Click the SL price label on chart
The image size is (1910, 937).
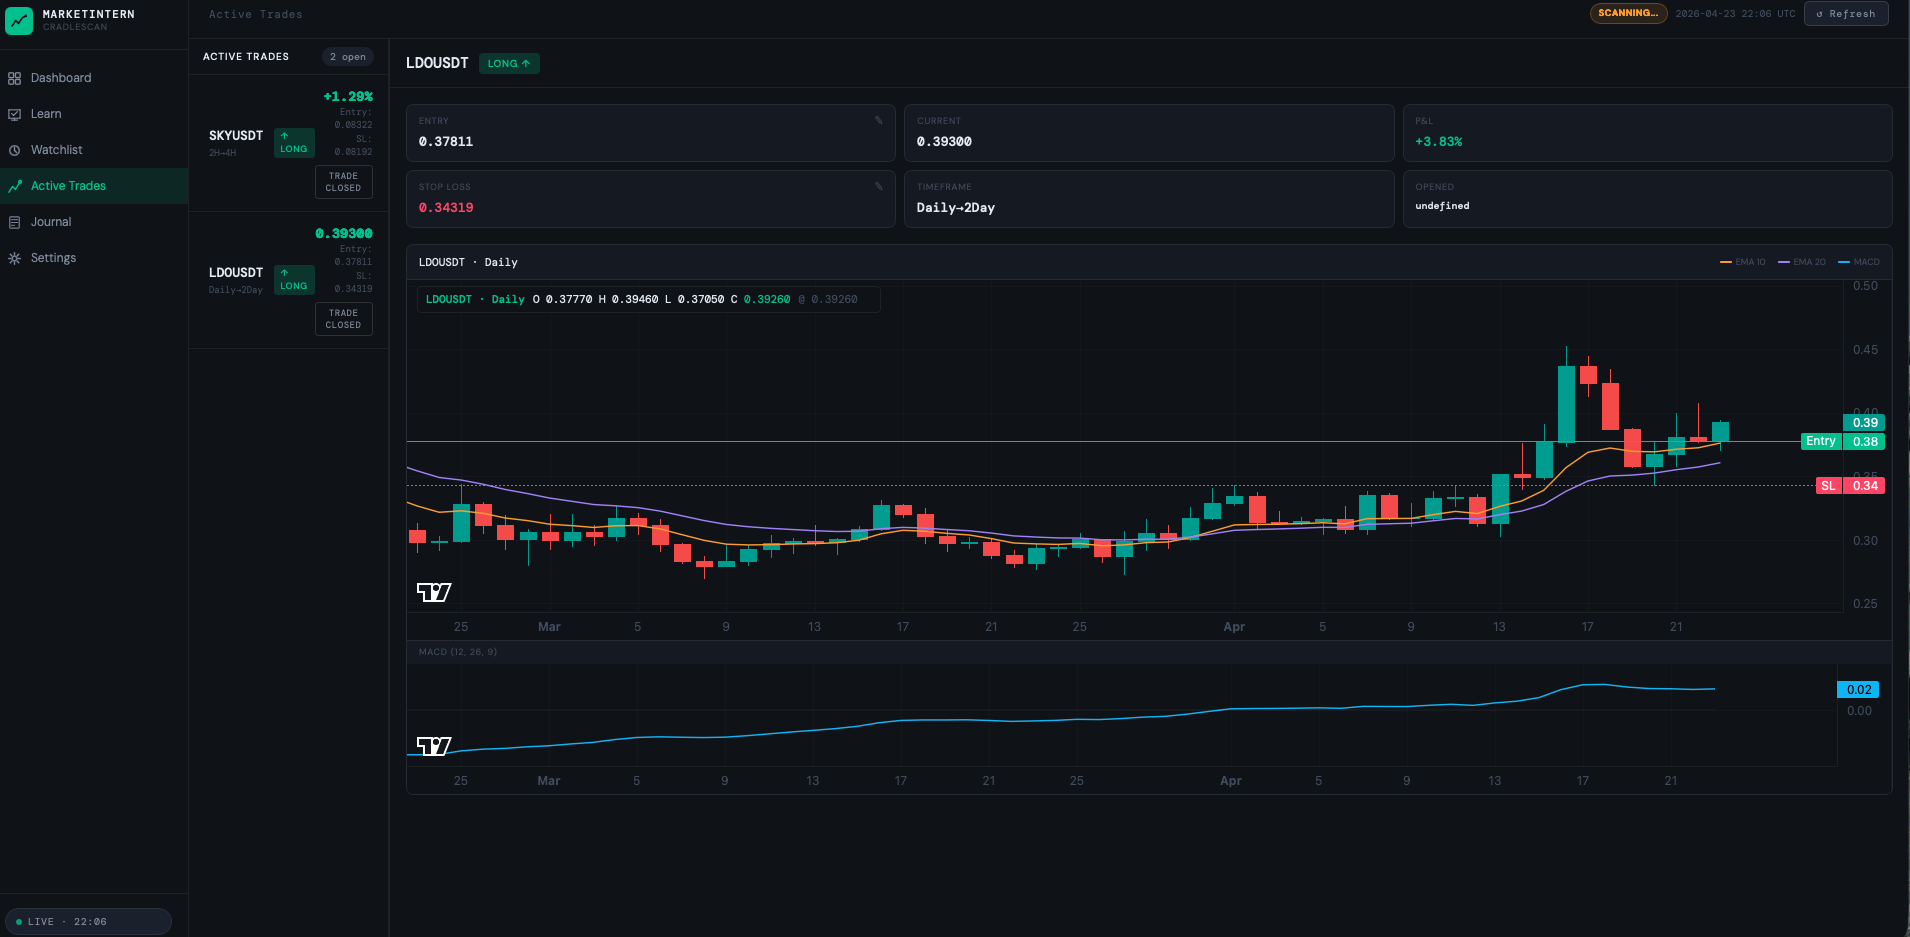tap(1828, 486)
